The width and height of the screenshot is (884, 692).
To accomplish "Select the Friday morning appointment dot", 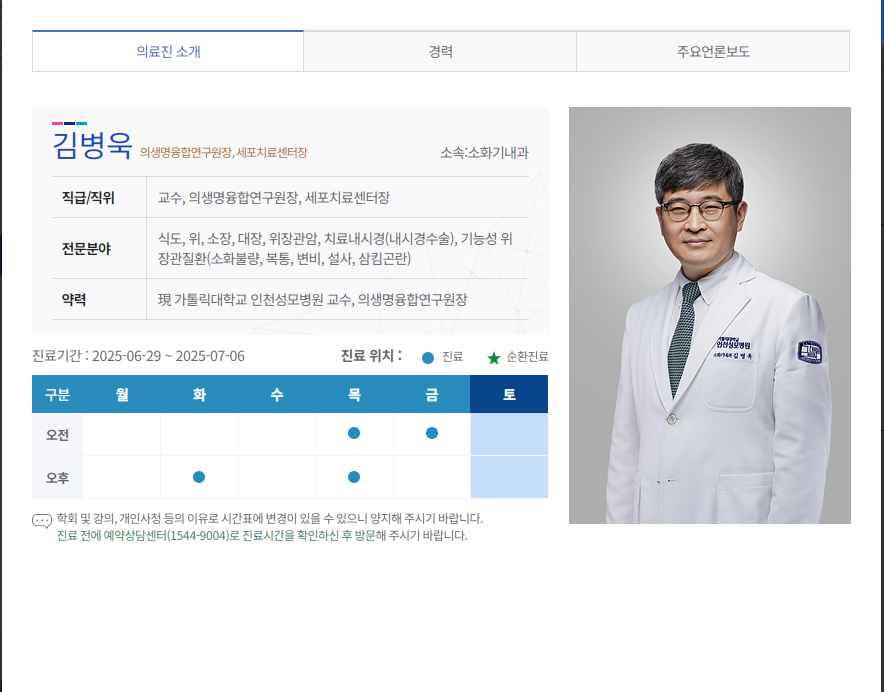I will click(432, 433).
